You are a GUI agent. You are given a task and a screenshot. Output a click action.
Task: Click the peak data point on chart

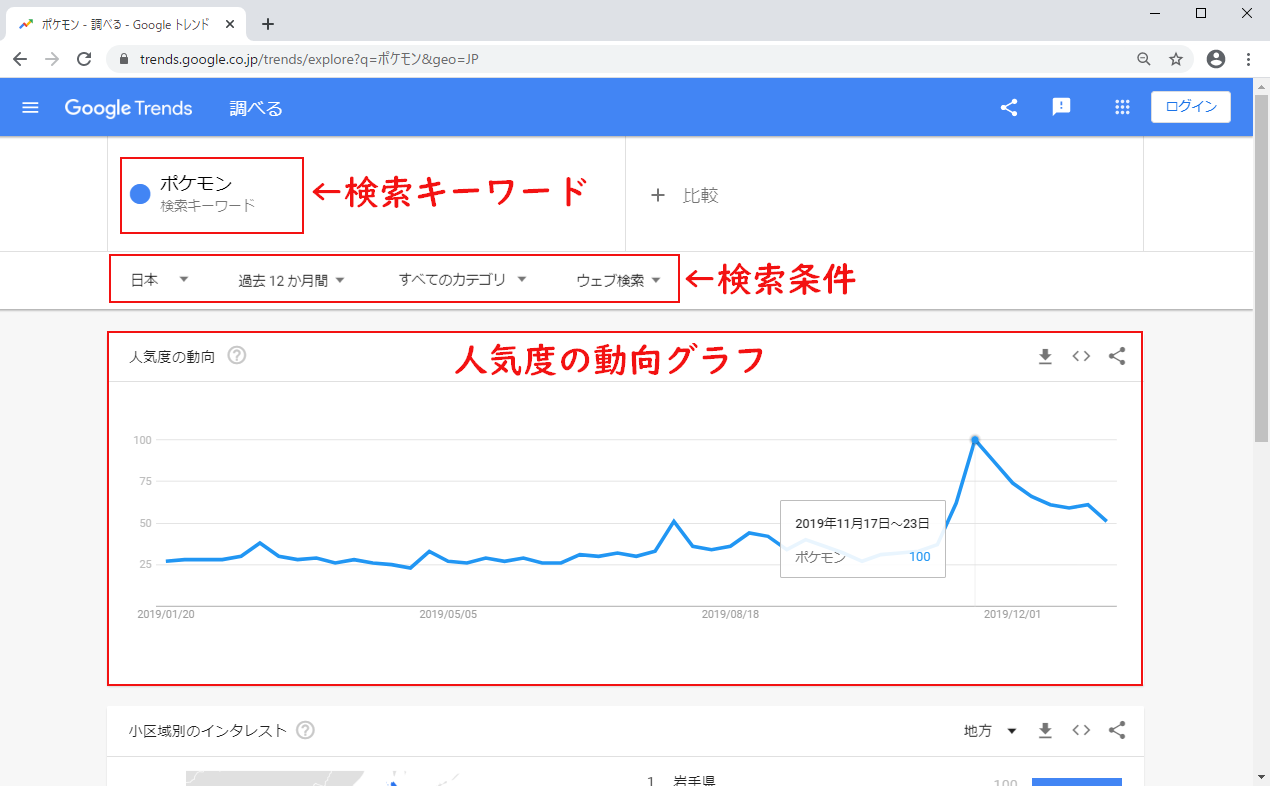click(975, 440)
